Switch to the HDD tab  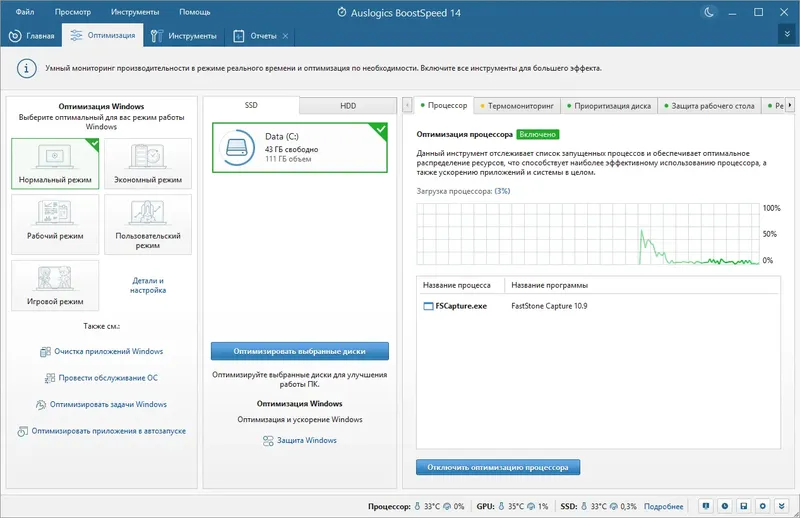(x=348, y=106)
